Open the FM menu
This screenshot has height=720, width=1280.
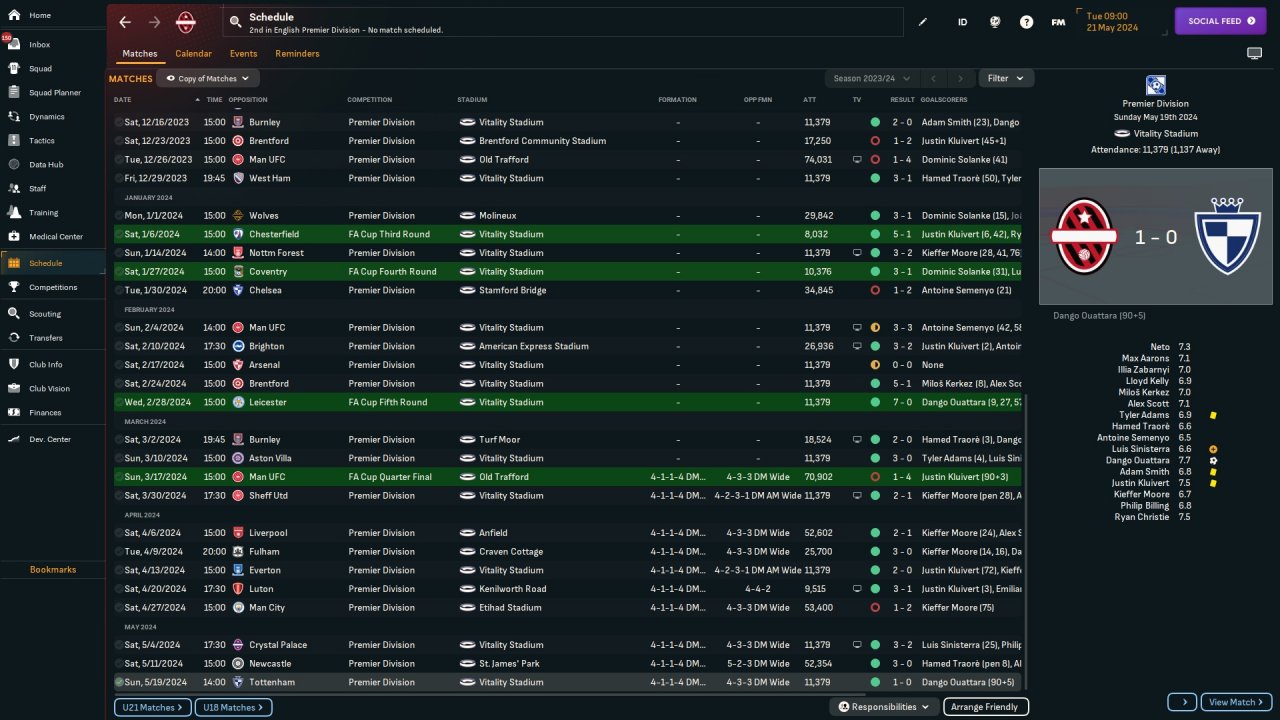tap(1058, 22)
